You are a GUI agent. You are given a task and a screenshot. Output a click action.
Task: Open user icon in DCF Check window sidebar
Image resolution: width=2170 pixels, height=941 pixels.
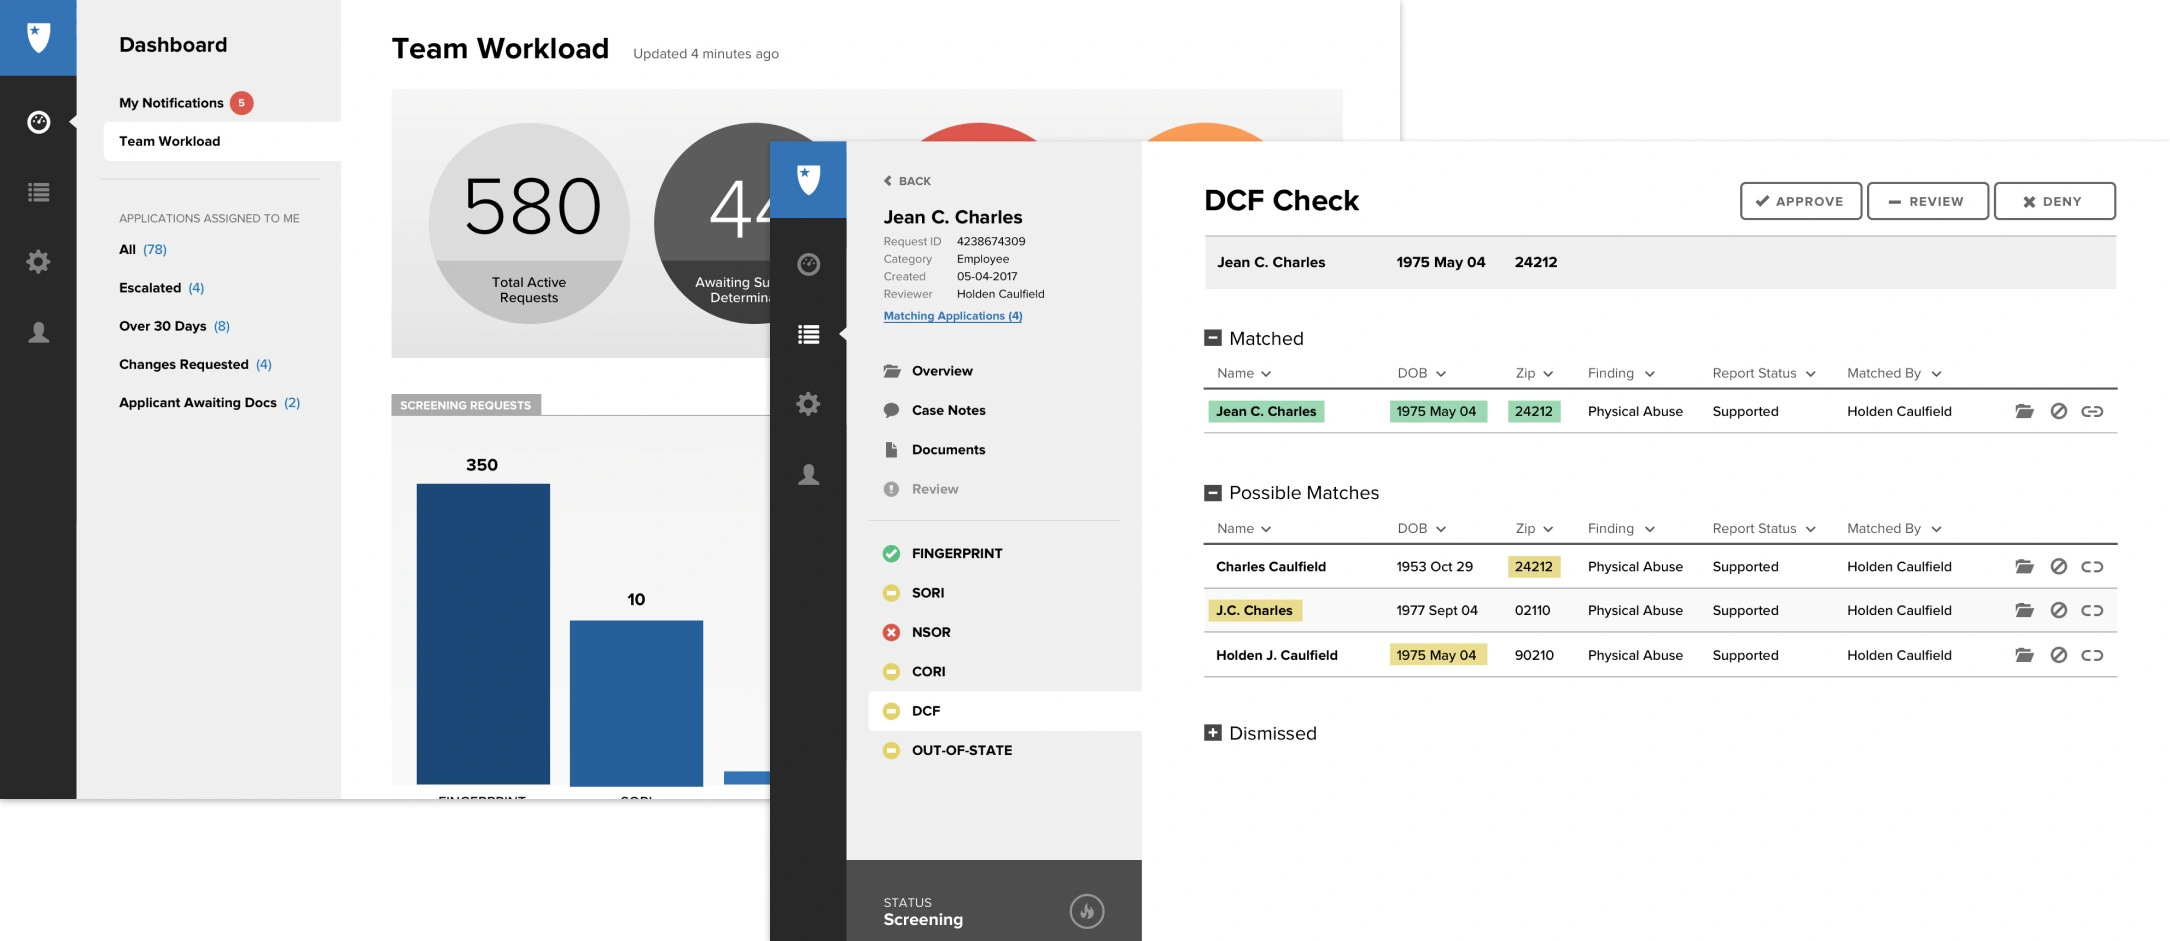(x=808, y=474)
